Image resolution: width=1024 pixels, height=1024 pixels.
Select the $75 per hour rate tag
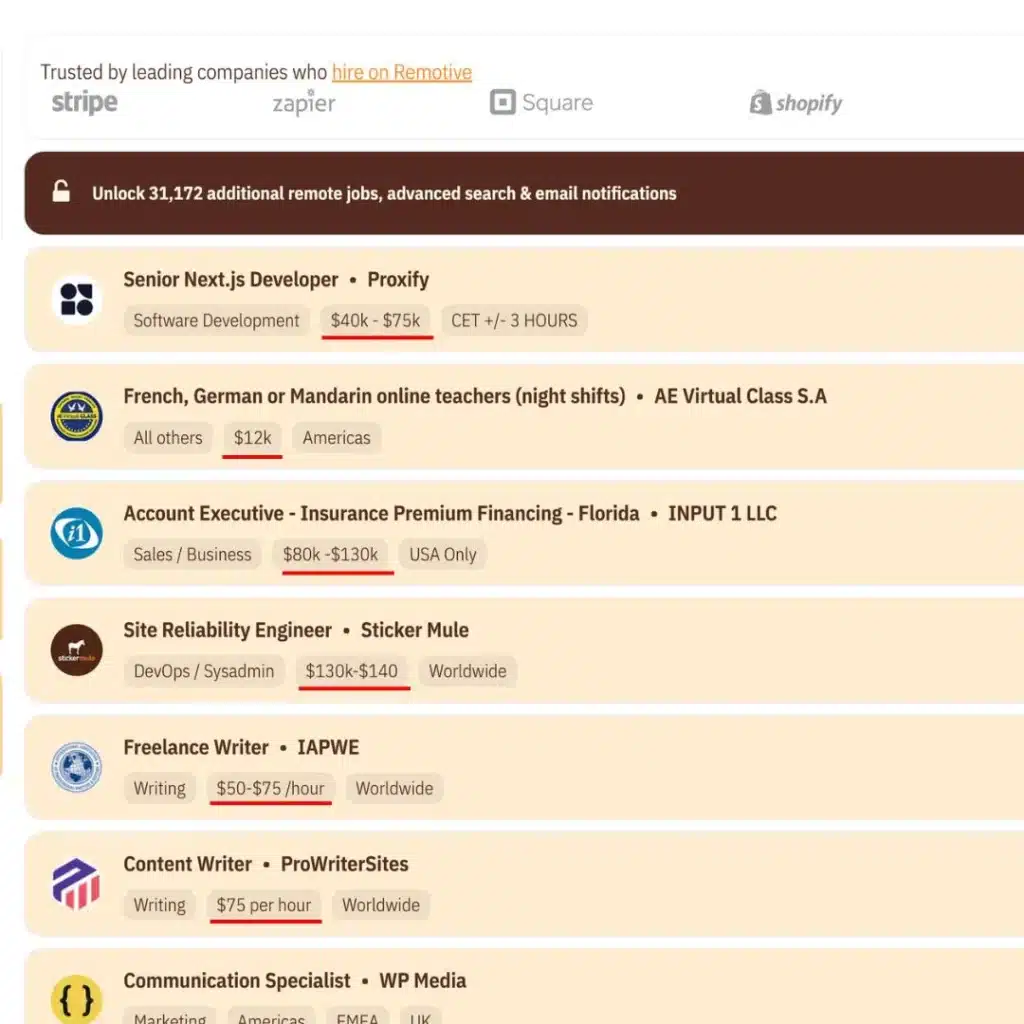coord(264,905)
